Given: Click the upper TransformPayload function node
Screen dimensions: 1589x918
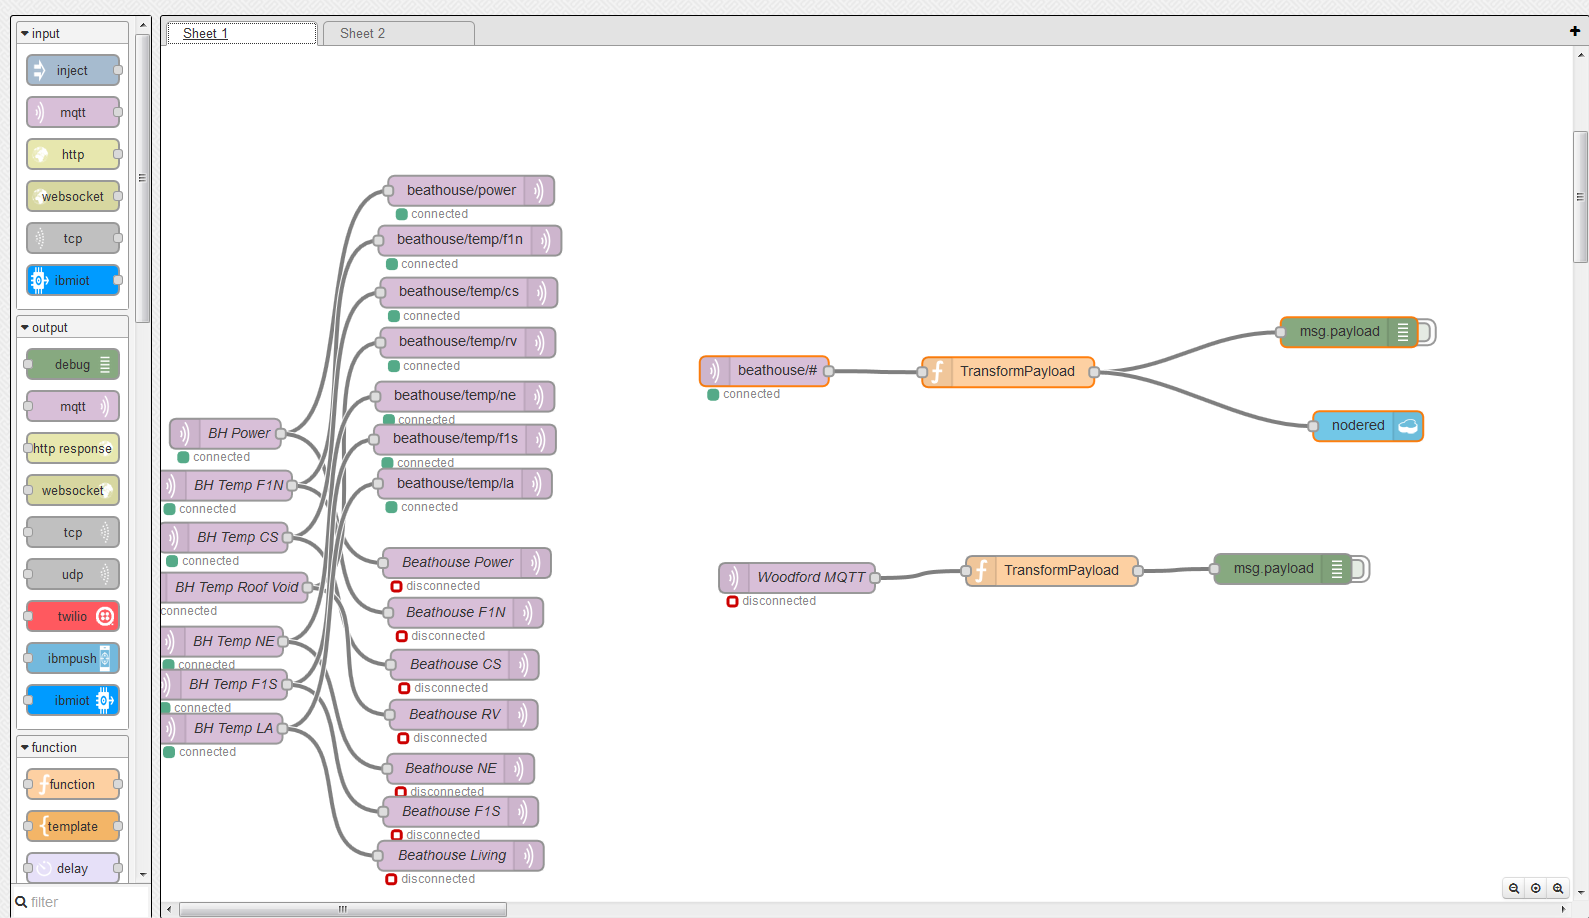Looking at the screenshot, I should pos(1008,372).
